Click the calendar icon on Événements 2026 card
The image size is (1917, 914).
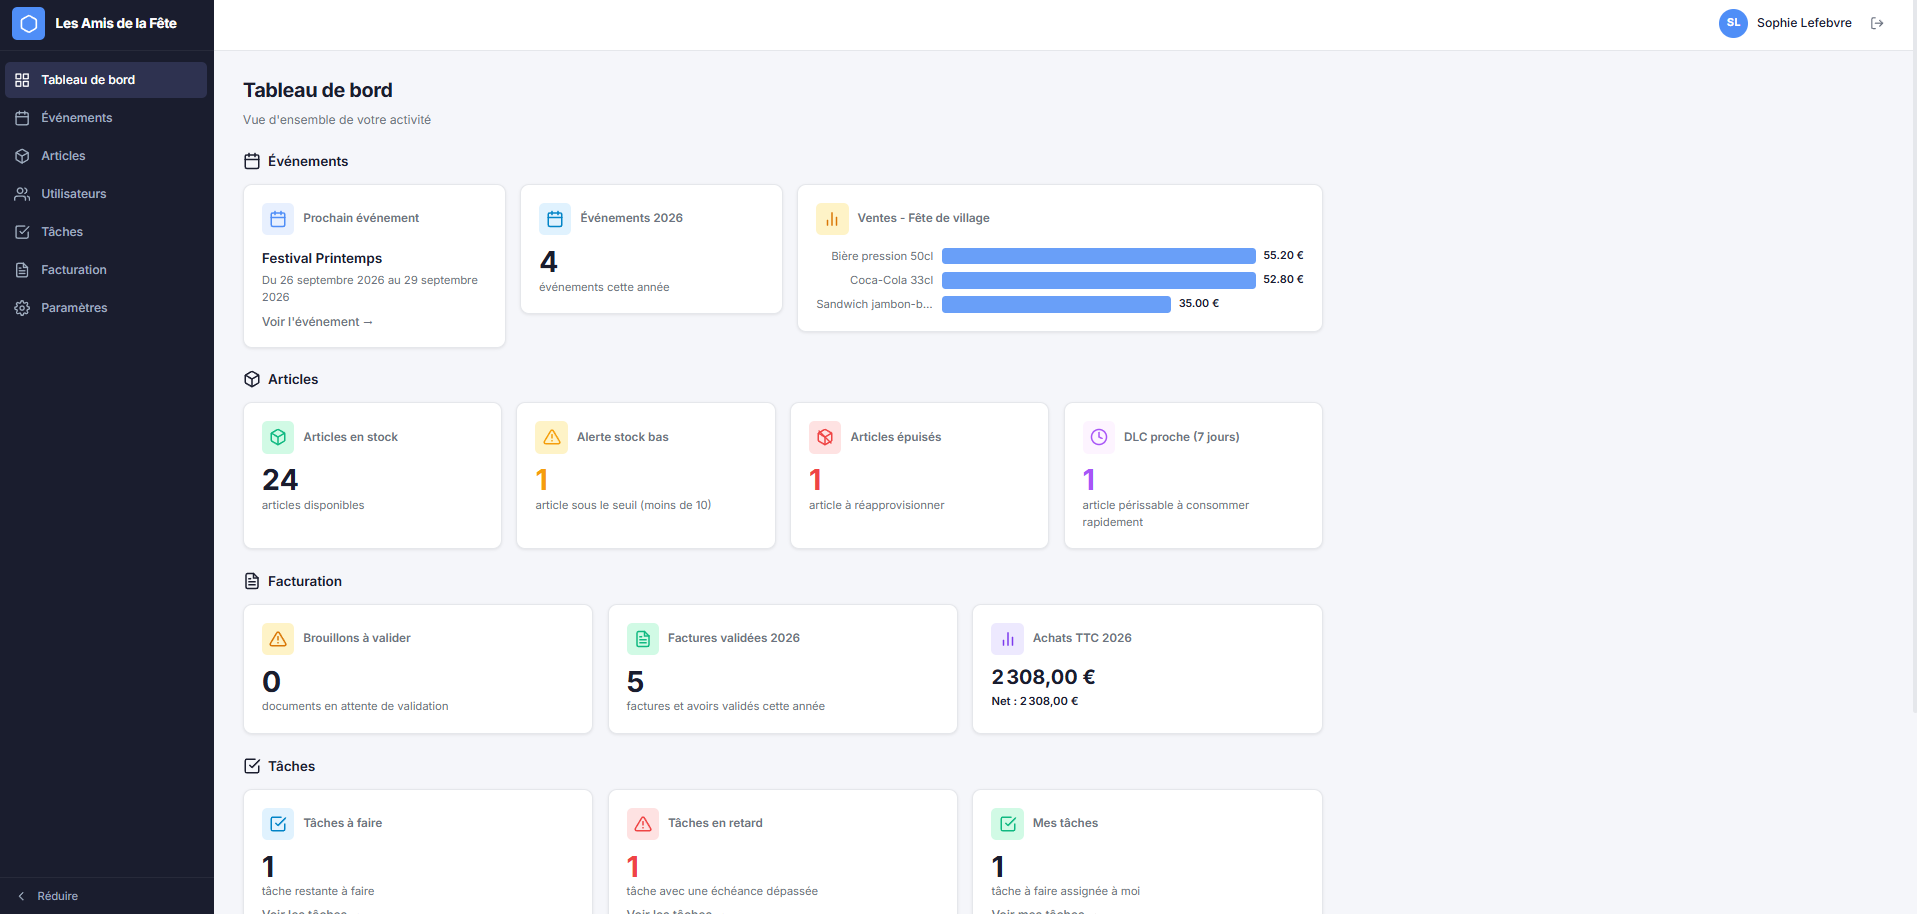point(555,218)
